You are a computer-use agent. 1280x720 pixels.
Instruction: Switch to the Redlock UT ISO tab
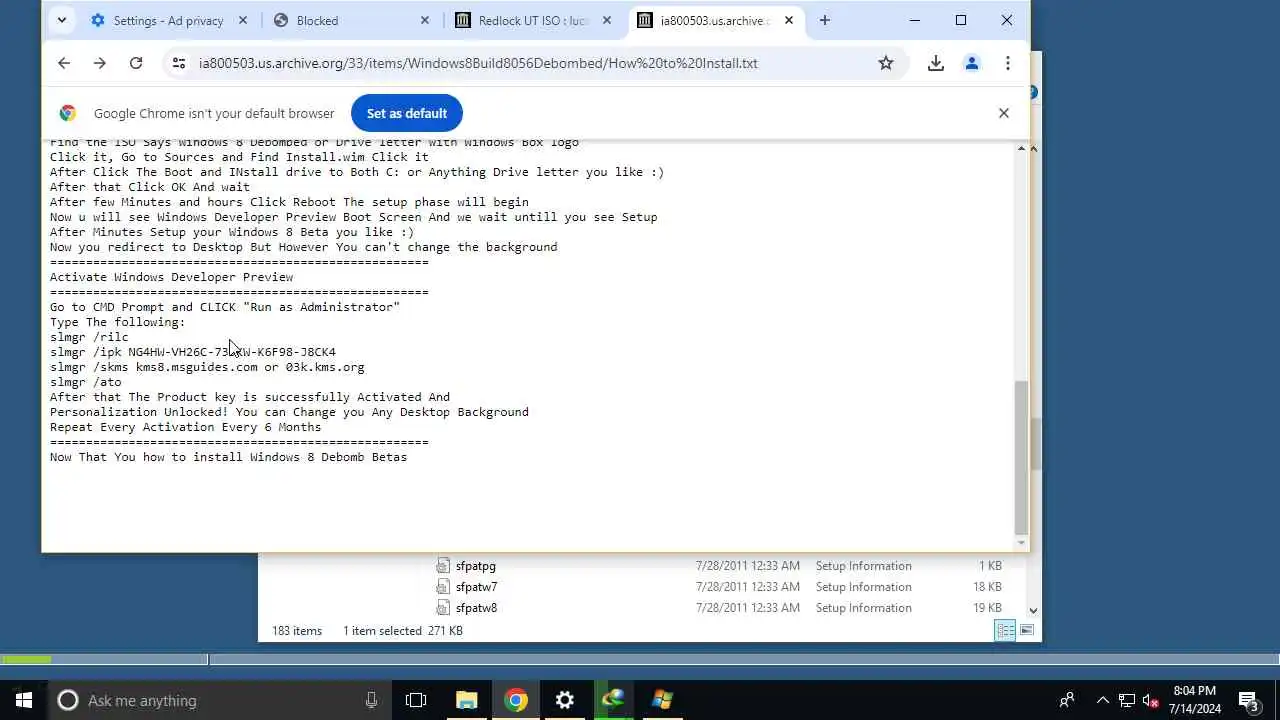[534, 20]
